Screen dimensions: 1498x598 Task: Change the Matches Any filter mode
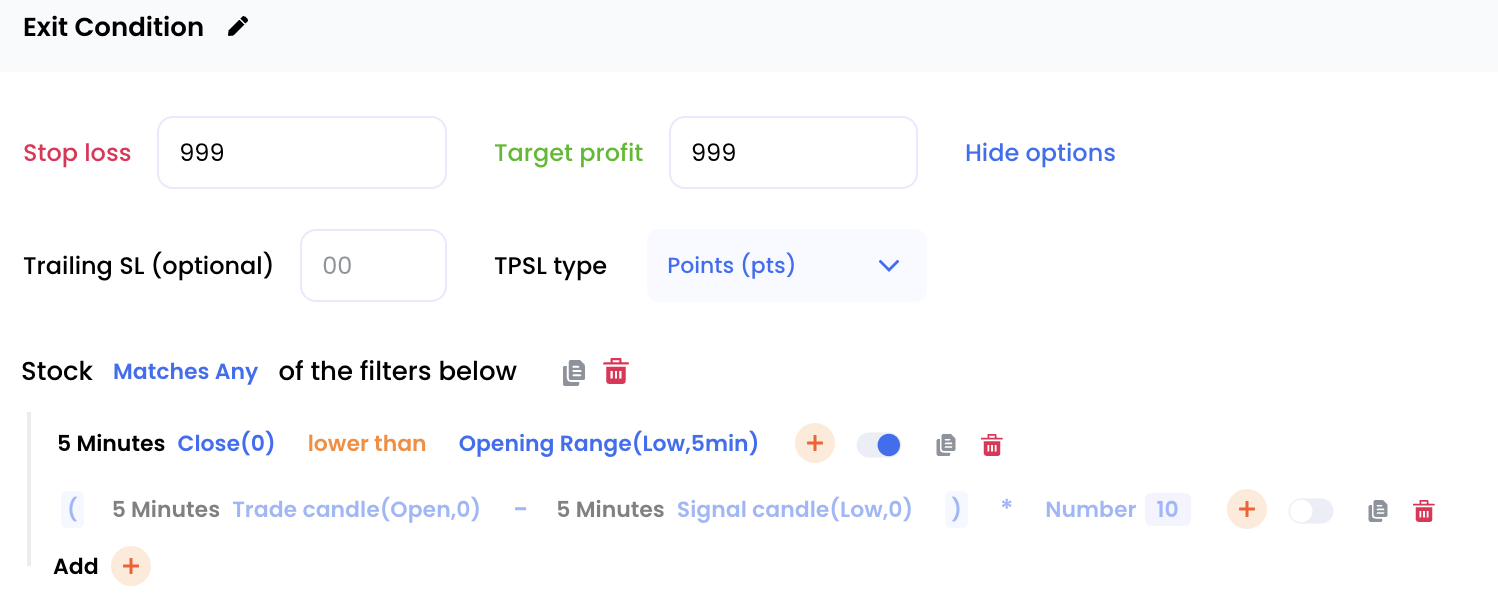(x=186, y=372)
